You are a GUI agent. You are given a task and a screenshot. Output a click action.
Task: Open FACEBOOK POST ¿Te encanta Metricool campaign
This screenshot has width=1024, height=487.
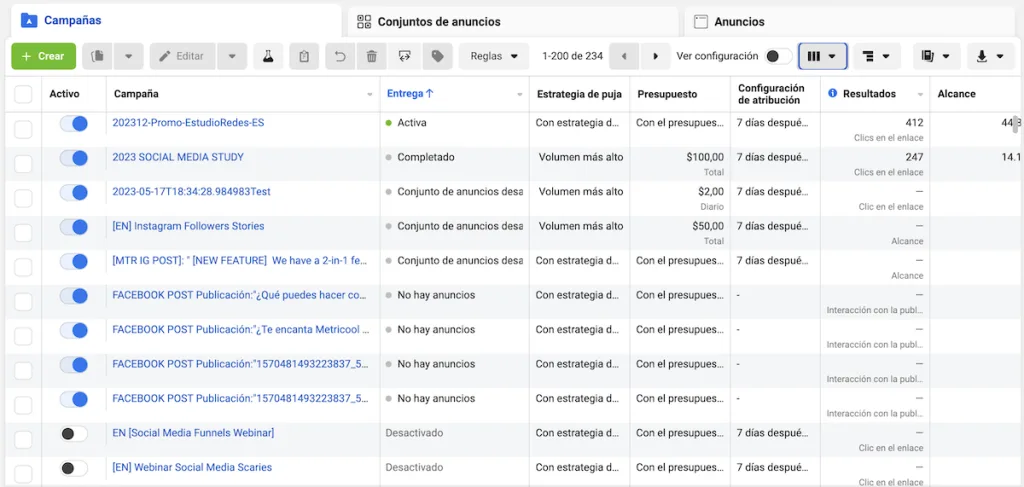coord(241,330)
